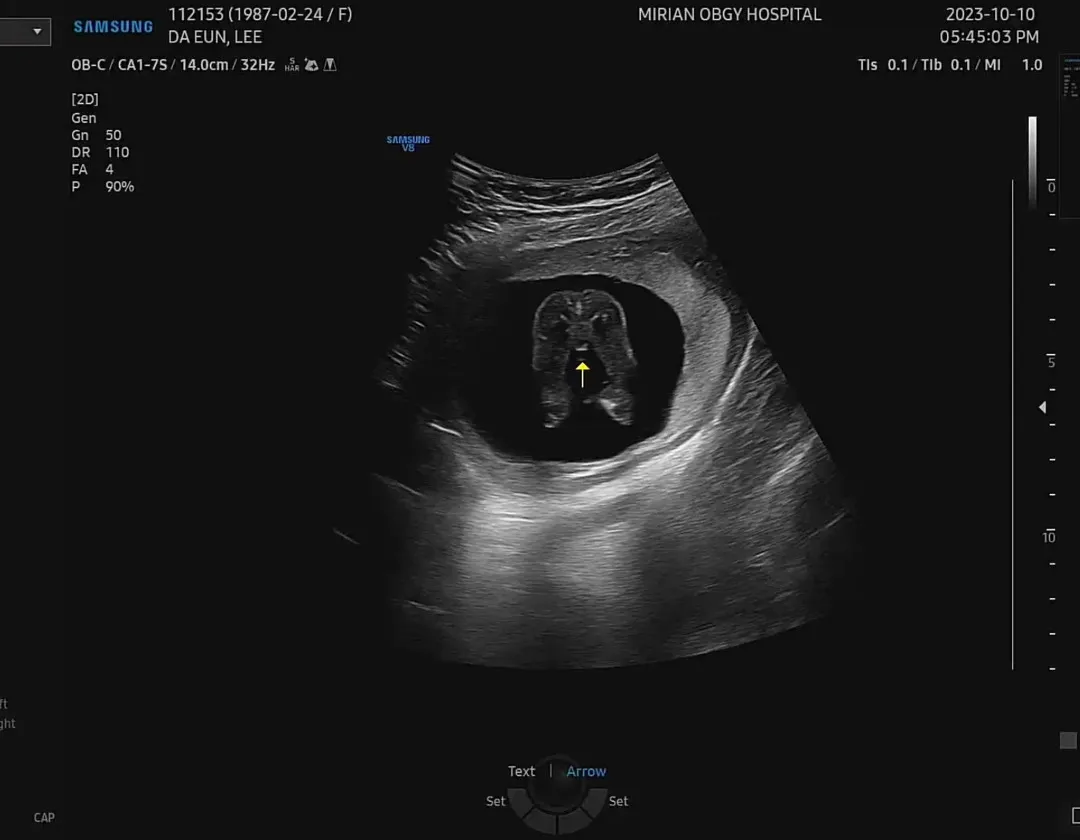The width and height of the screenshot is (1080, 840).
Task: Click the 5 cm depth scale label
Action: tap(1051, 361)
